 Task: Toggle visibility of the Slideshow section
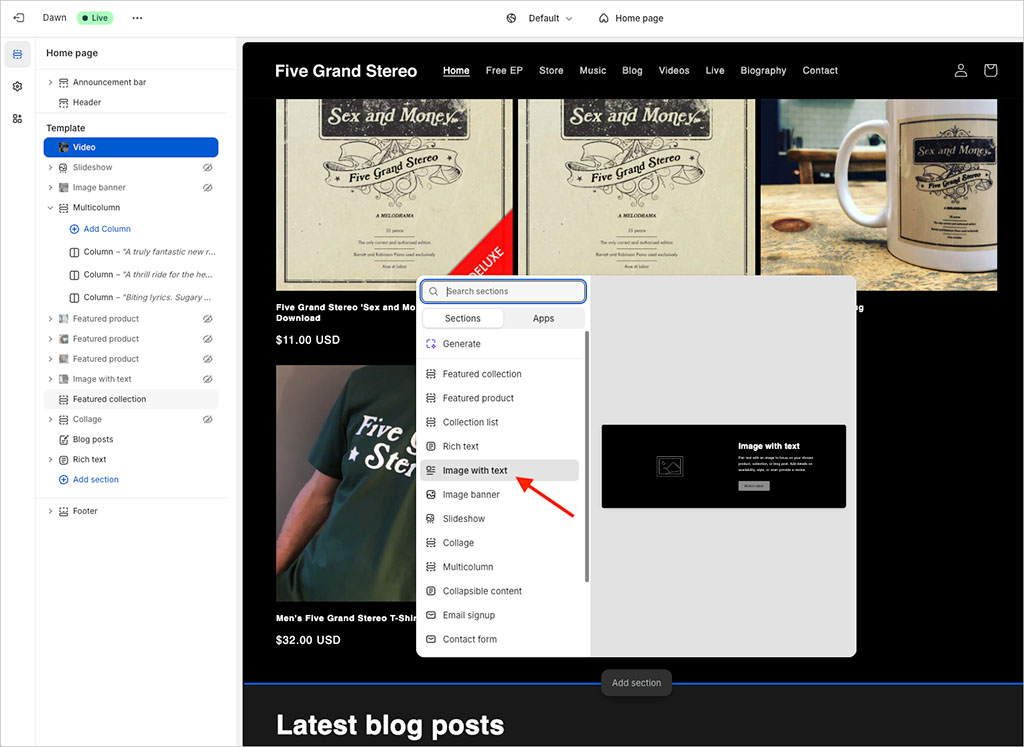coord(208,168)
